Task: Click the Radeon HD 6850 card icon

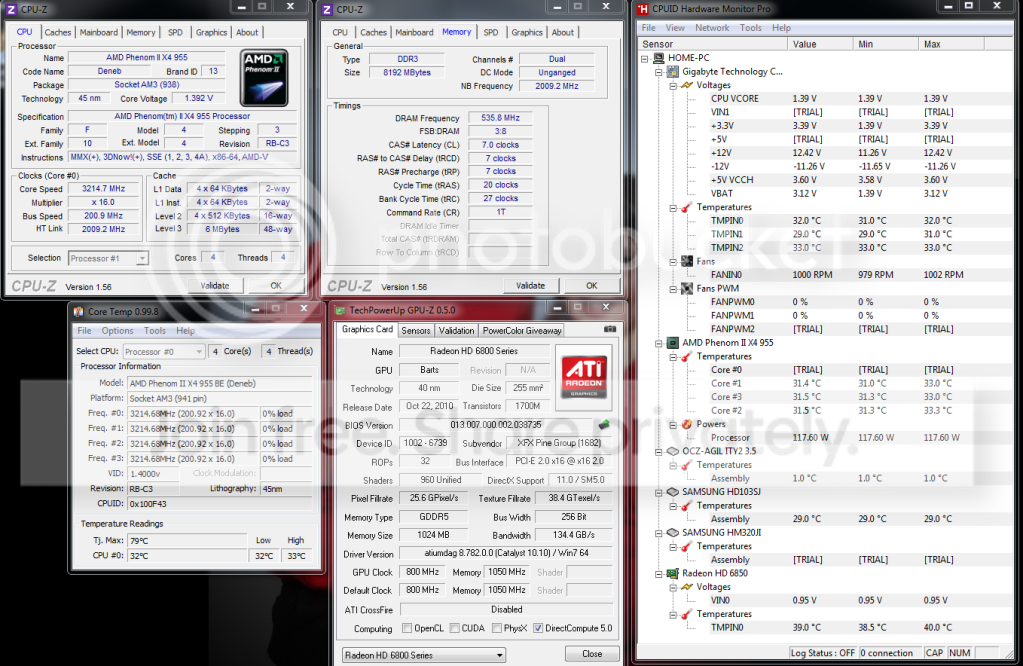Action: tap(673, 573)
